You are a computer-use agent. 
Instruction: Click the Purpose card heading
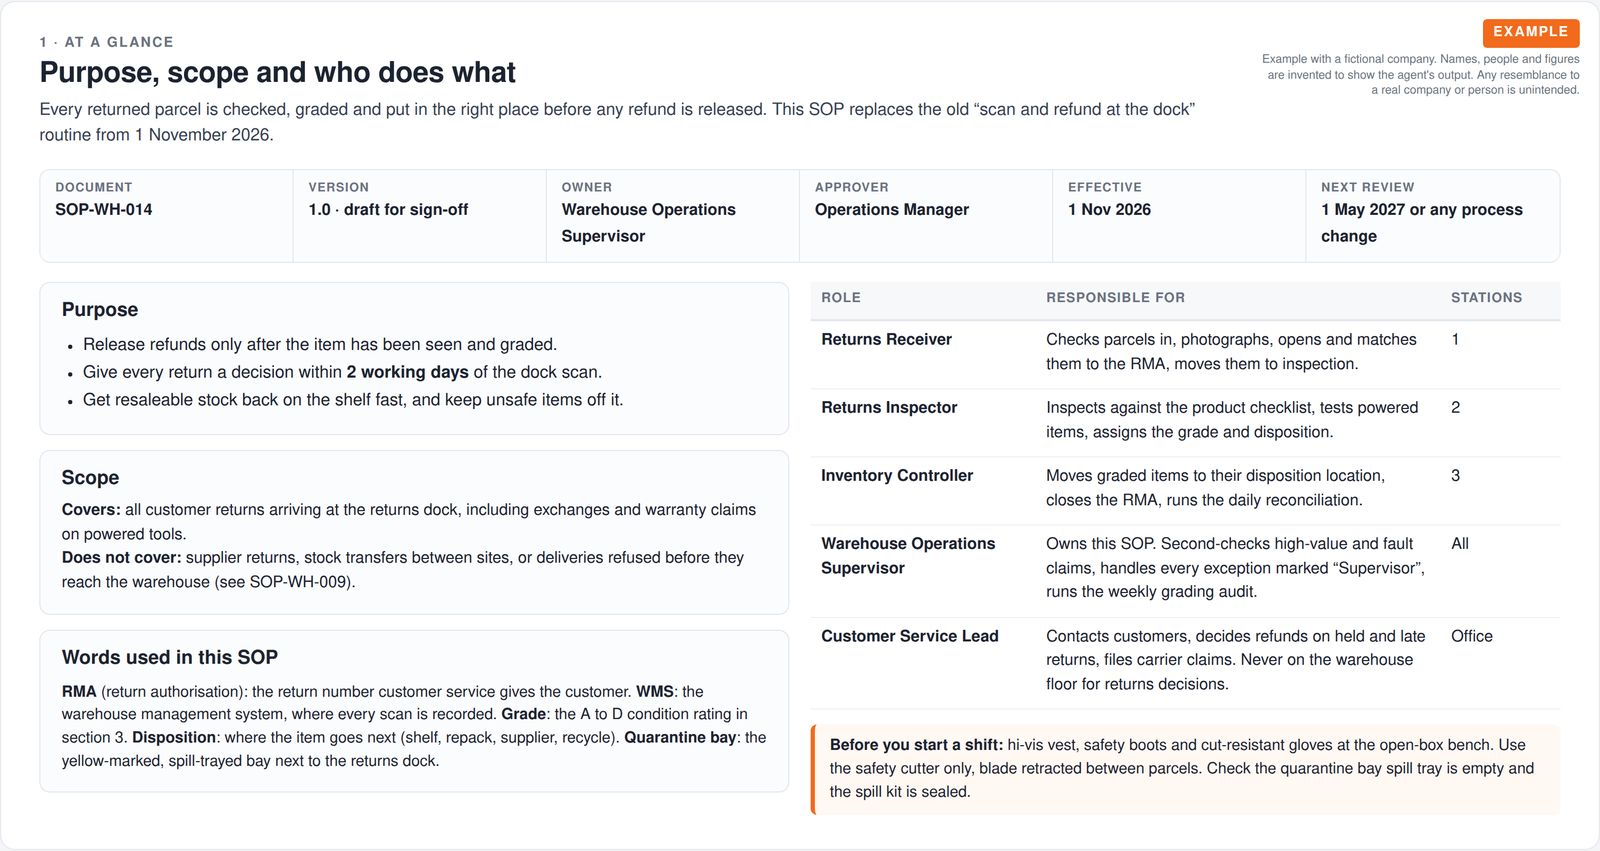pyautogui.click(x=100, y=310)
